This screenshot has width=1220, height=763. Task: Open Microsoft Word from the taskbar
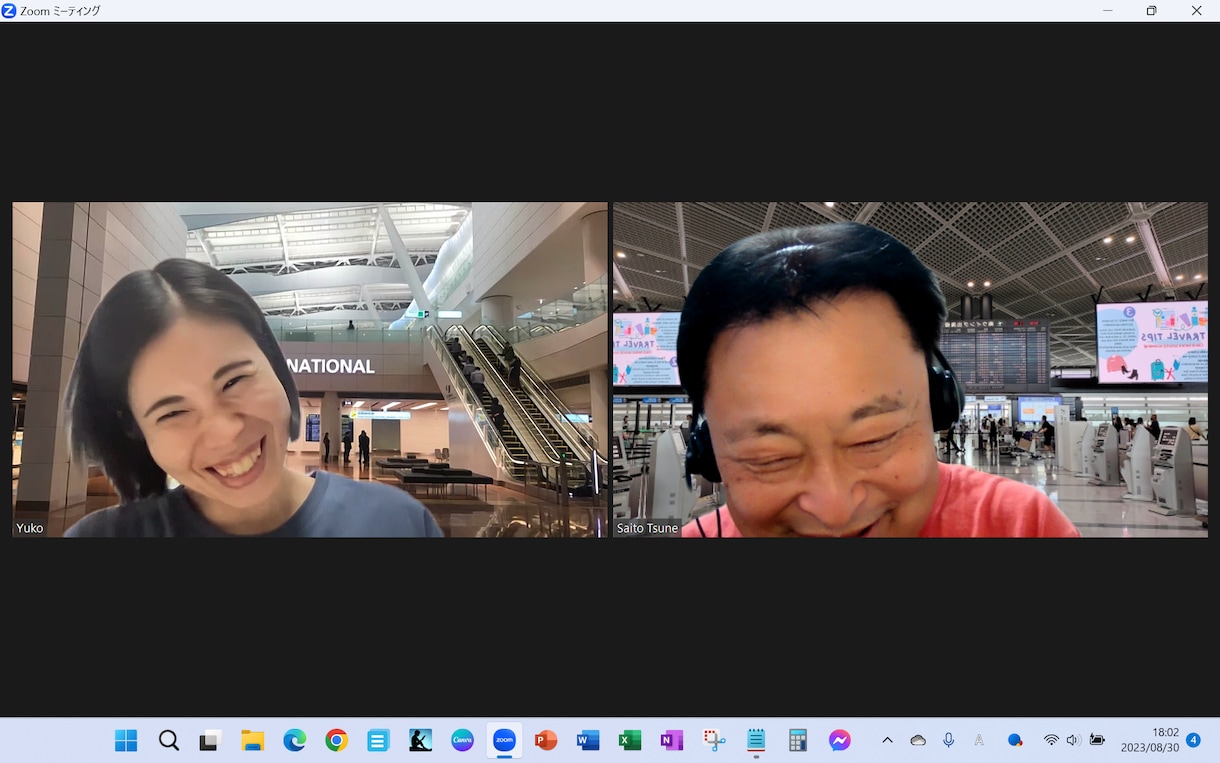[x=588, y=740]
